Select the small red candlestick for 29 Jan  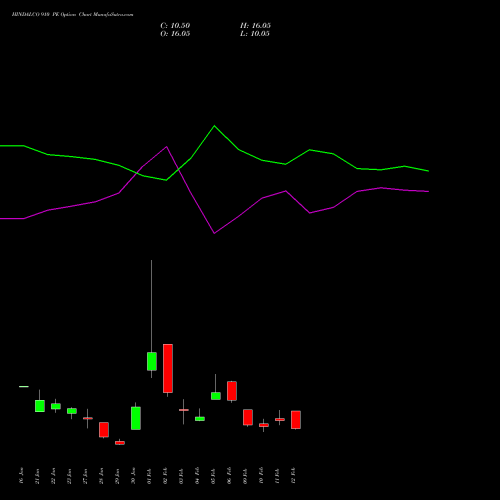(120, 443)
